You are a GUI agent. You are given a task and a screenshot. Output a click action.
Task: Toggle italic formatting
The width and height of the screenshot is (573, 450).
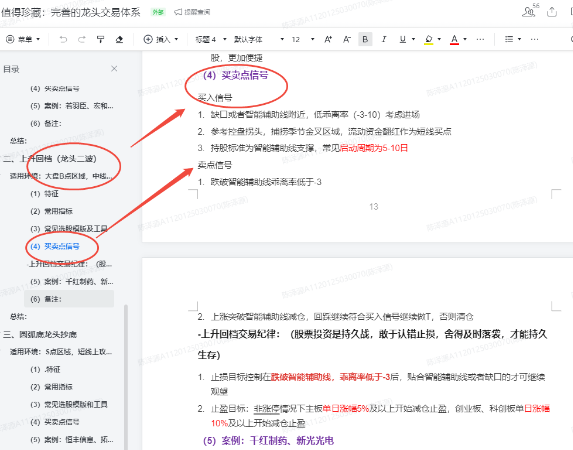tap(384, 39)
